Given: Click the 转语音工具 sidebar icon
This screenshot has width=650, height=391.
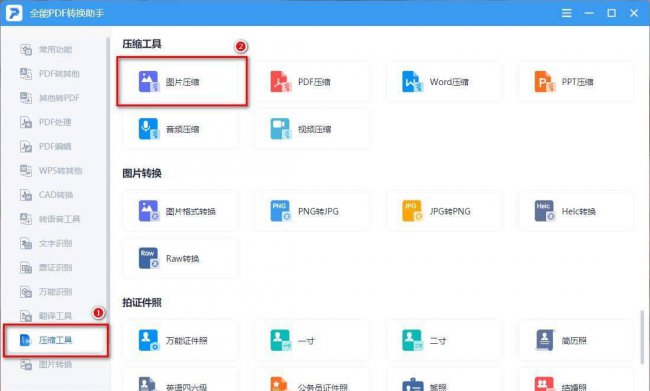Looking at the screenshot, I should click(x=26, y=219).
